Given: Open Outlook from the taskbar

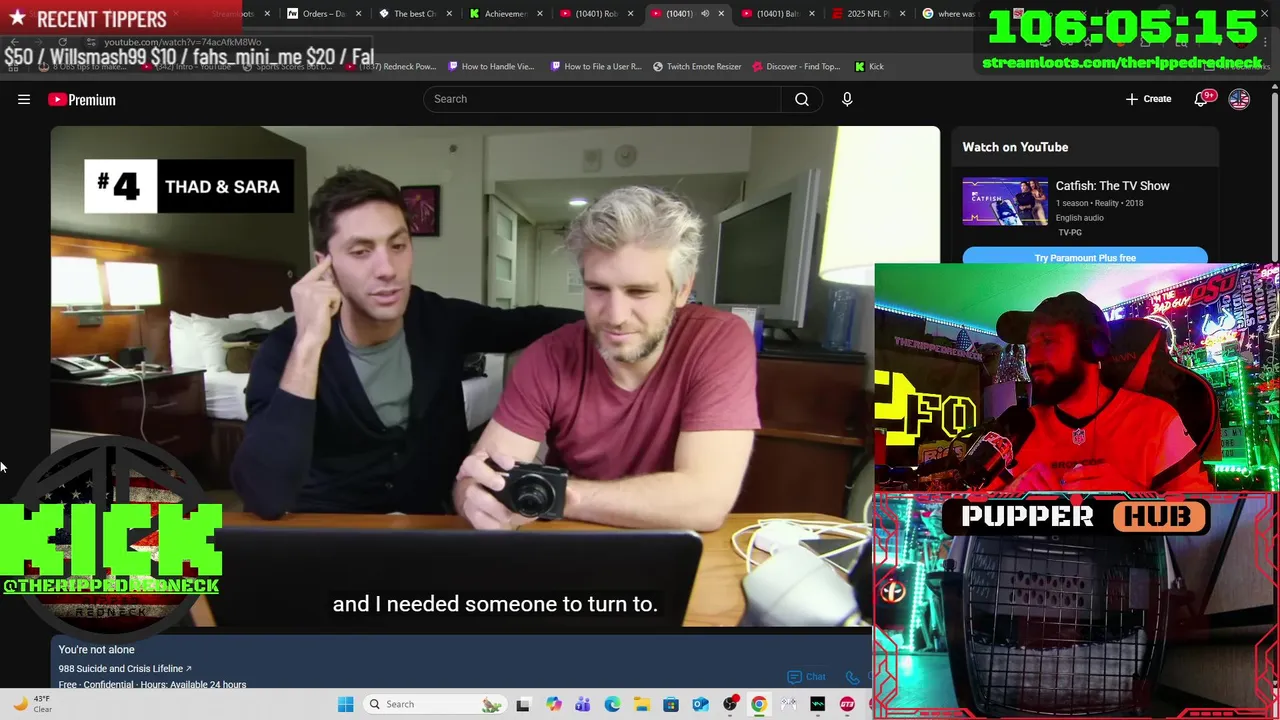Looking at the screenshot, I should click(x=700, y=704).
